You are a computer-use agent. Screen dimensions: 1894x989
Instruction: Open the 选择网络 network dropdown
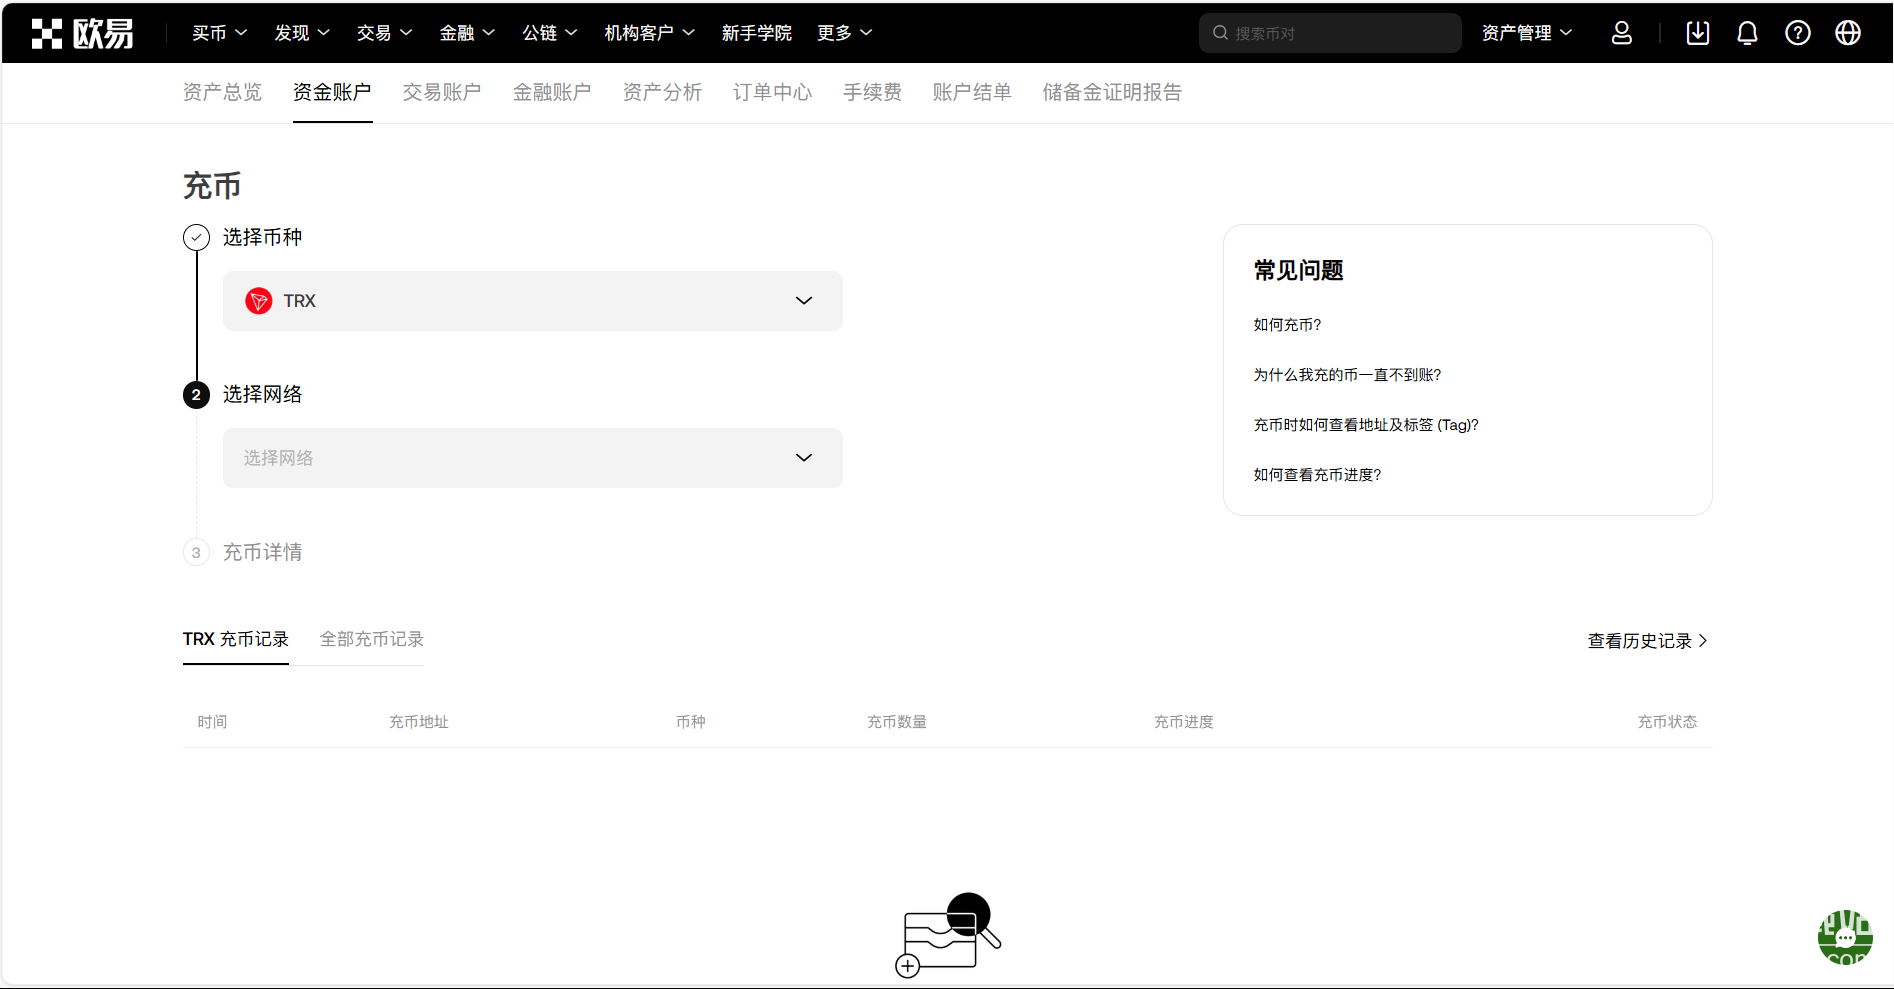click(x=532, y=458)
